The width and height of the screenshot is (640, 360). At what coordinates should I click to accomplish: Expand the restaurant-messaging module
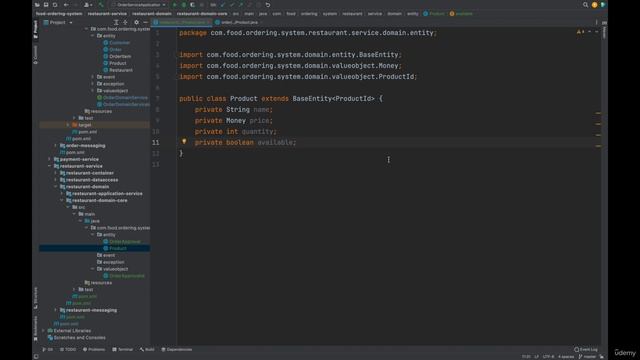tap(56, 310)
